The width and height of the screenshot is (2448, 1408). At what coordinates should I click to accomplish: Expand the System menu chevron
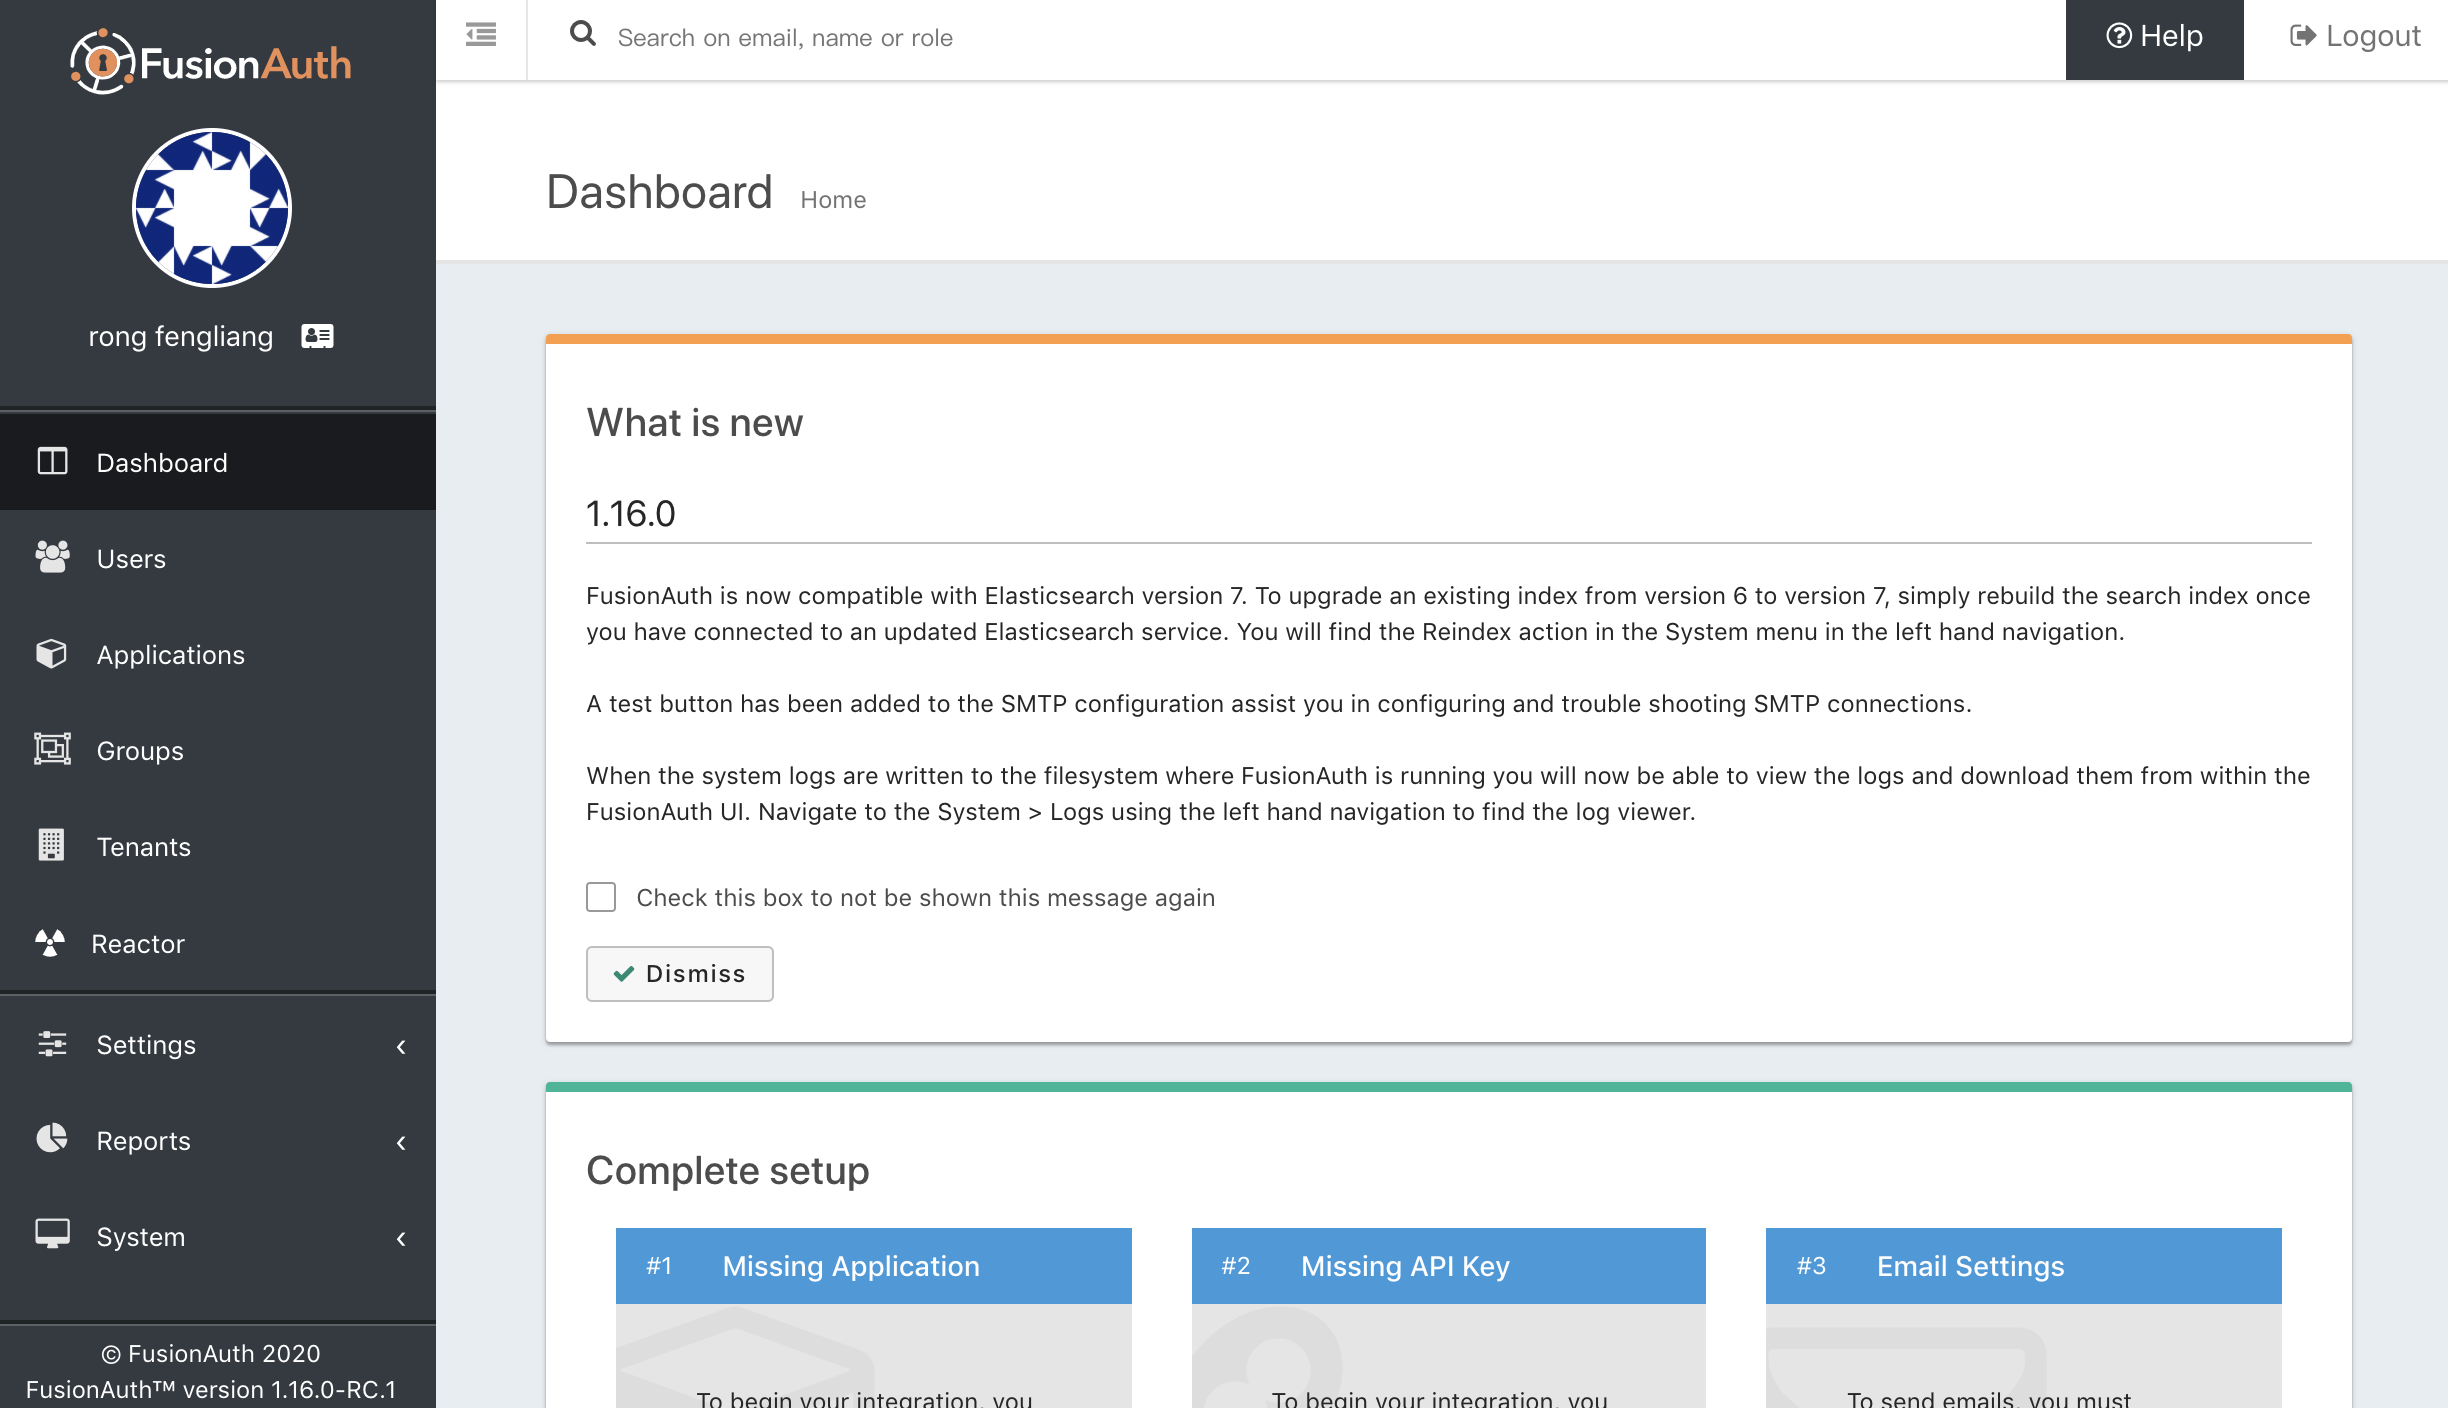pos(401,1238)
